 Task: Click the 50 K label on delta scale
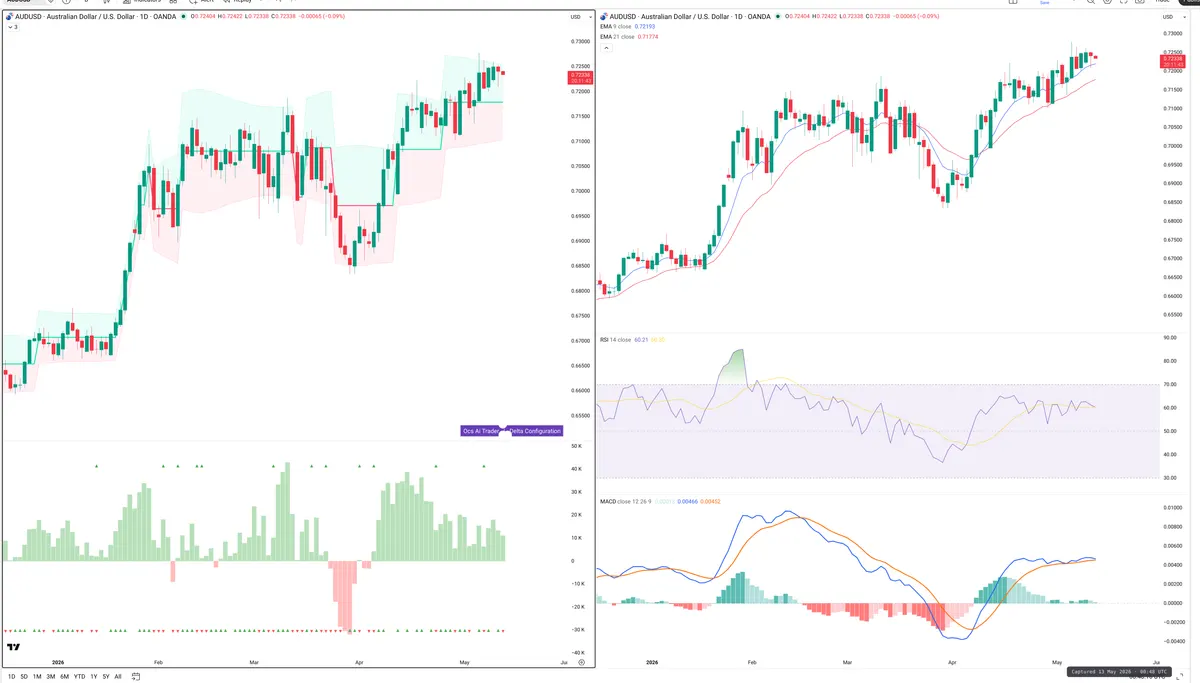pos(577,446)
